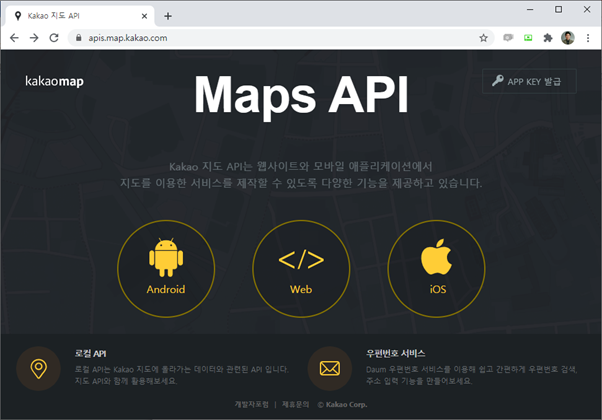Click the kakaomap logo
This screenshot has height=420, width=602.
[54, 81]
